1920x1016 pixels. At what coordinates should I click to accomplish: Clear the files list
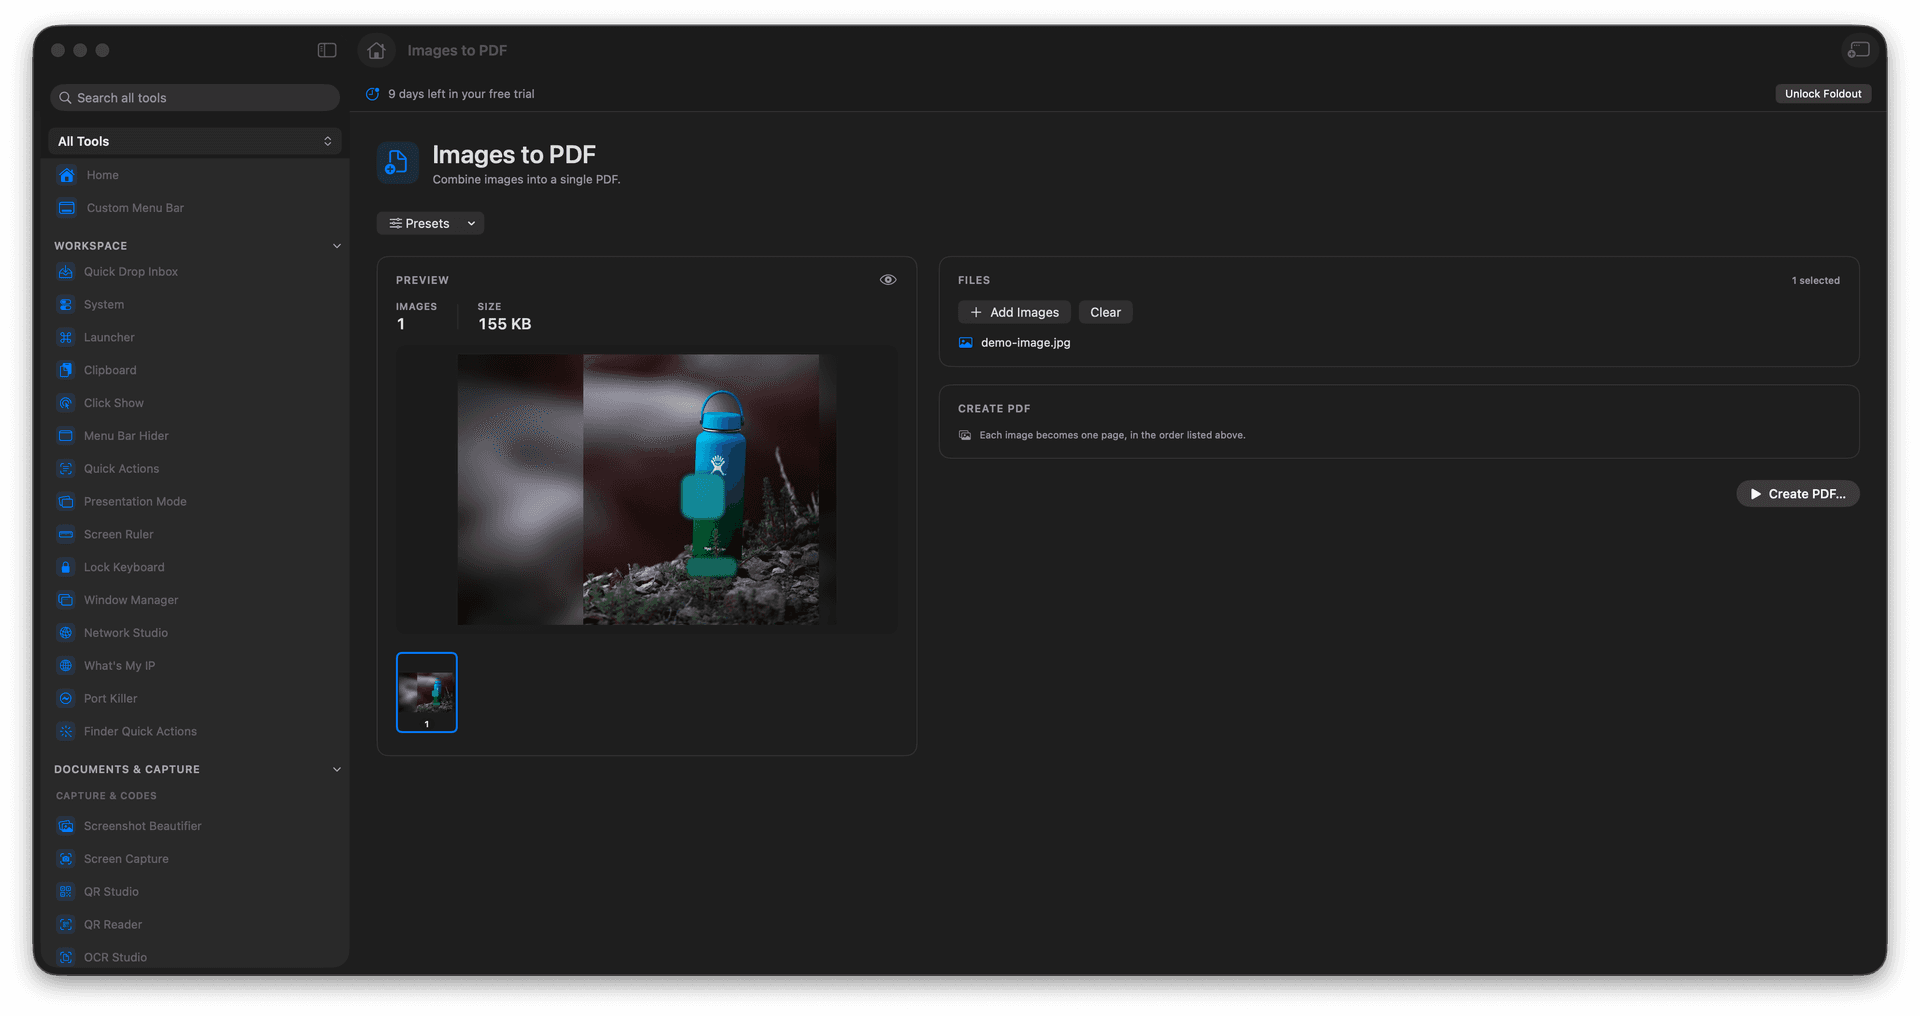point(1105,312)
